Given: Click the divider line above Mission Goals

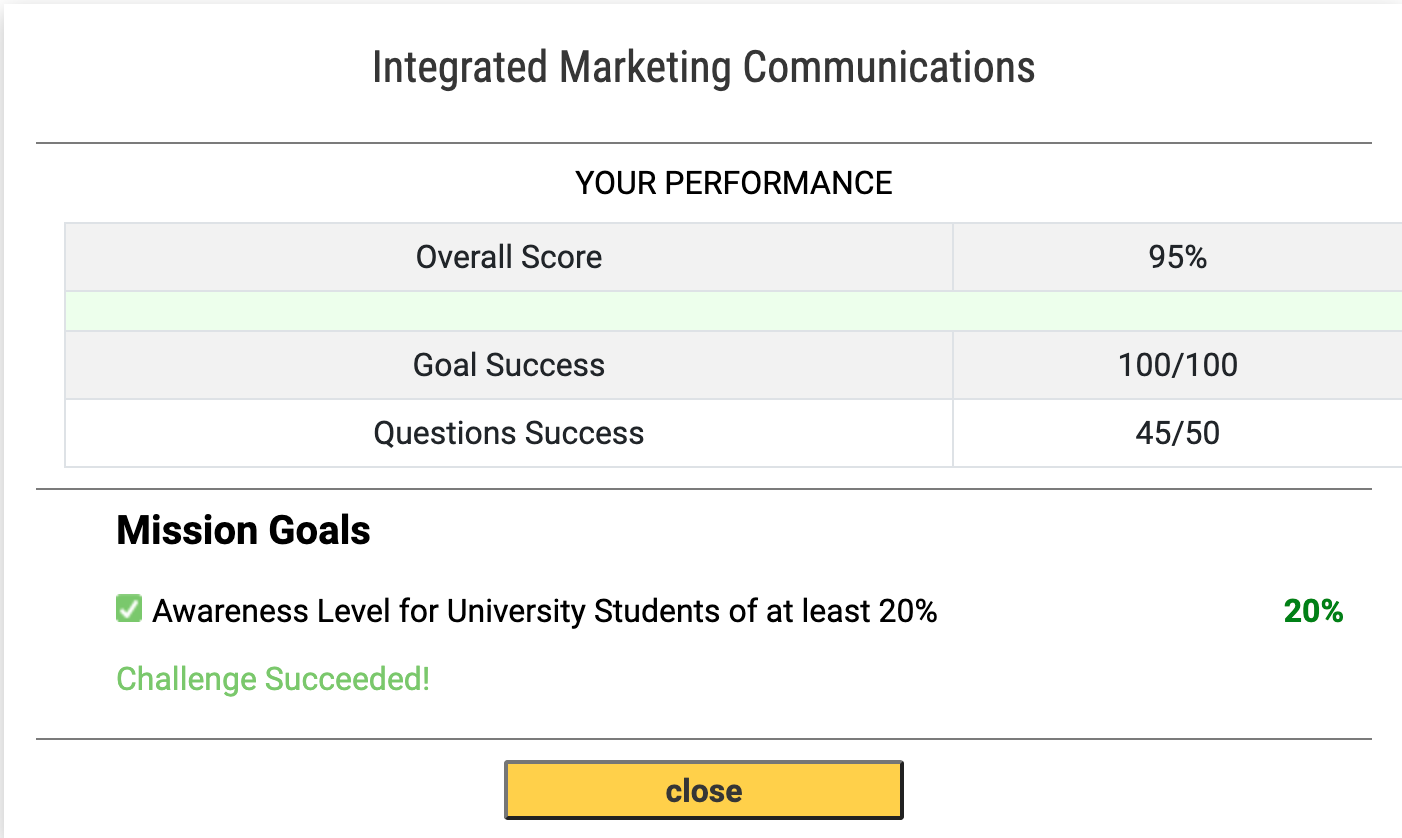Looking at the screenshot, I should pyautogui.click(x=704, y=489).
